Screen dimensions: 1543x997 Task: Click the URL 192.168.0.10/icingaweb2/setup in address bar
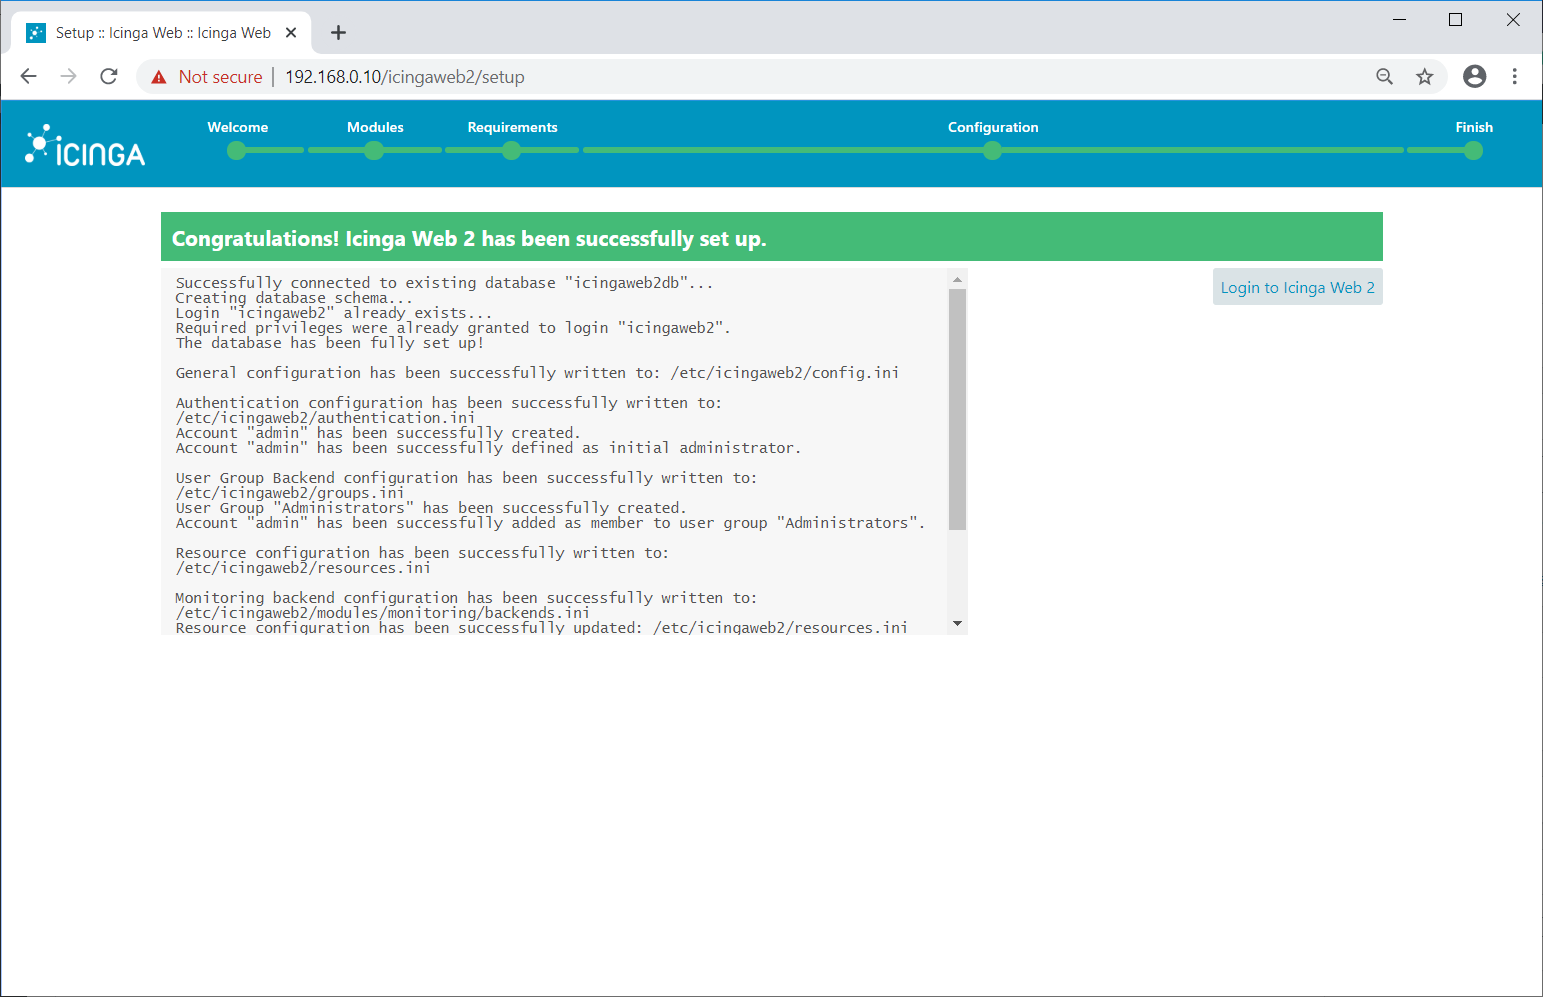(x=405, y=77)
